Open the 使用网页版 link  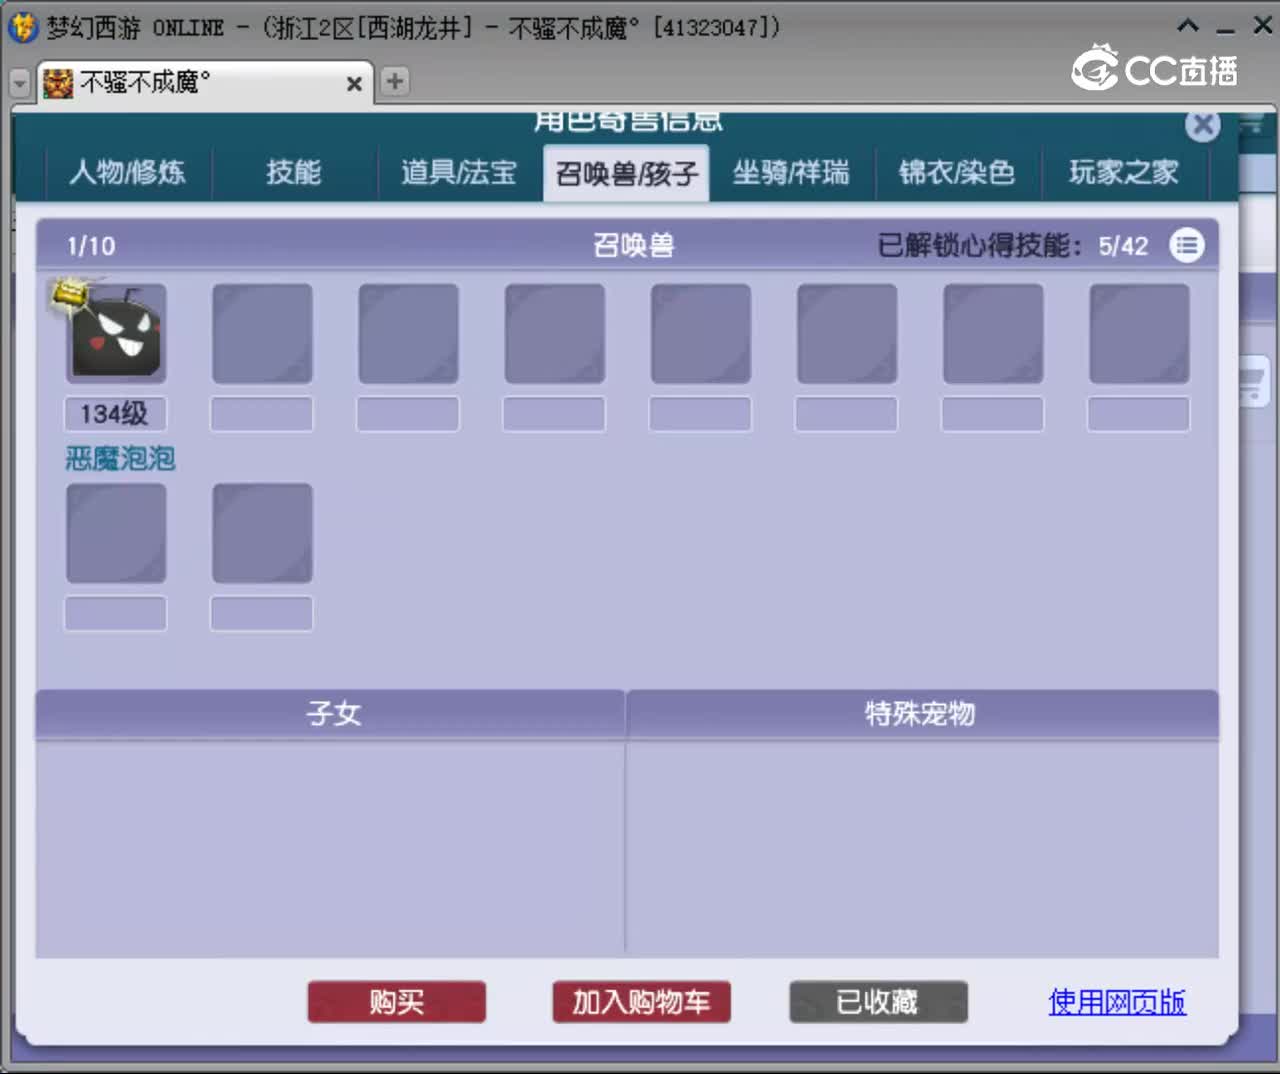click(x=1117, y=1001)
